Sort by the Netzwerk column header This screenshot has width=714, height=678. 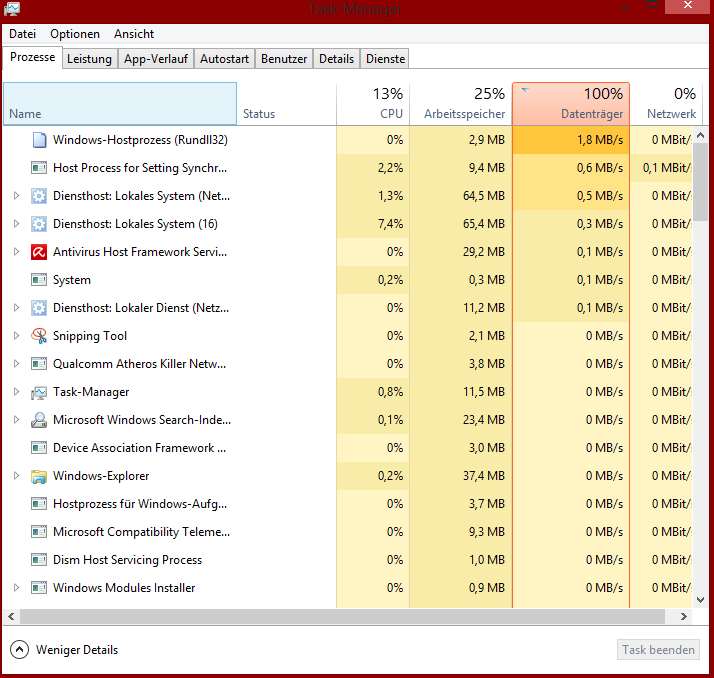667,104
